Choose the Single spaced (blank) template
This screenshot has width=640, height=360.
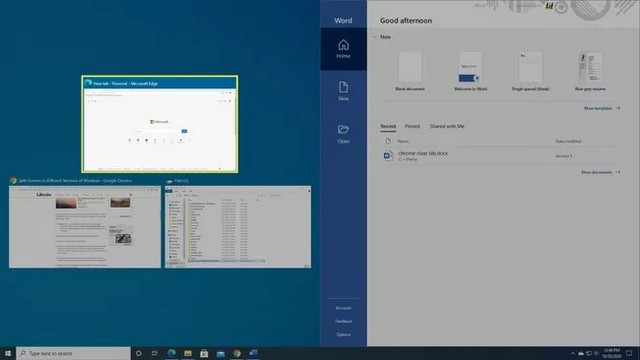tap(530, 71)
